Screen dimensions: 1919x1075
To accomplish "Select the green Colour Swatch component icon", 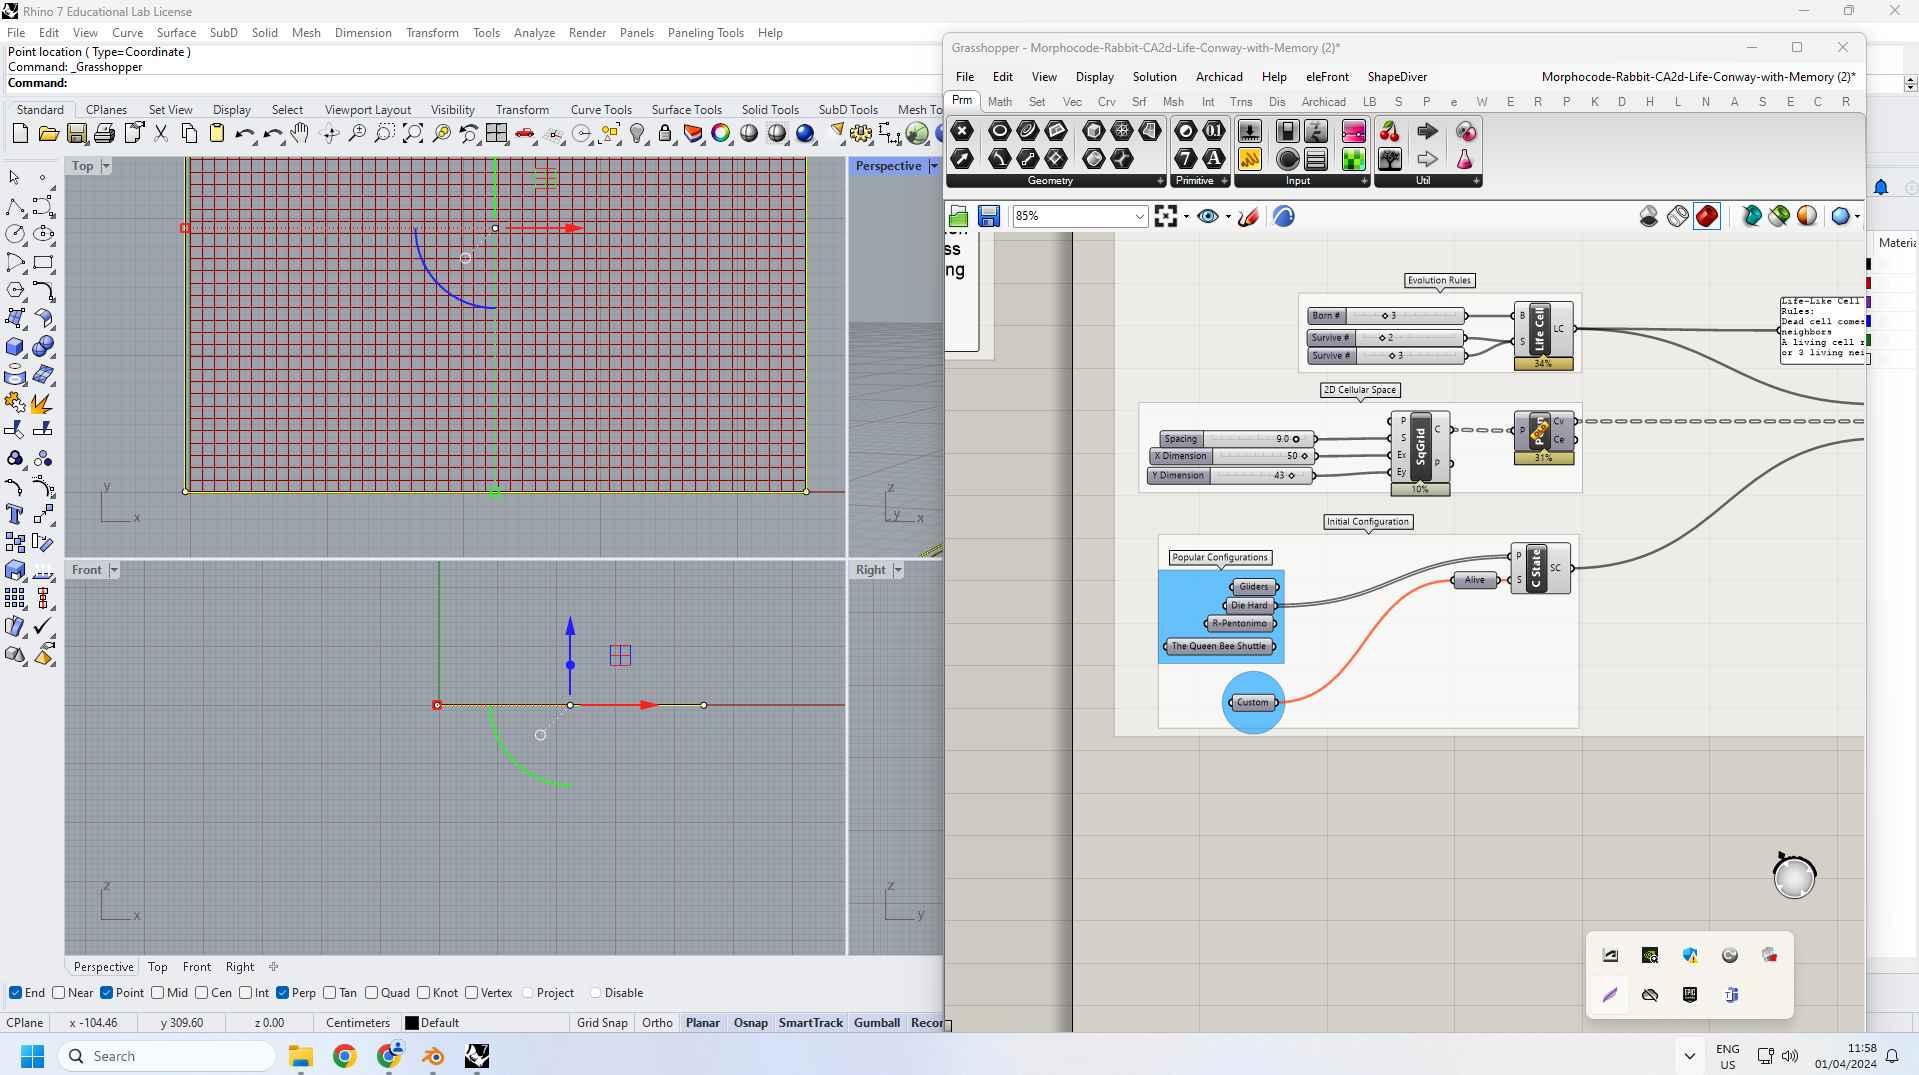I will [1353, 159].
